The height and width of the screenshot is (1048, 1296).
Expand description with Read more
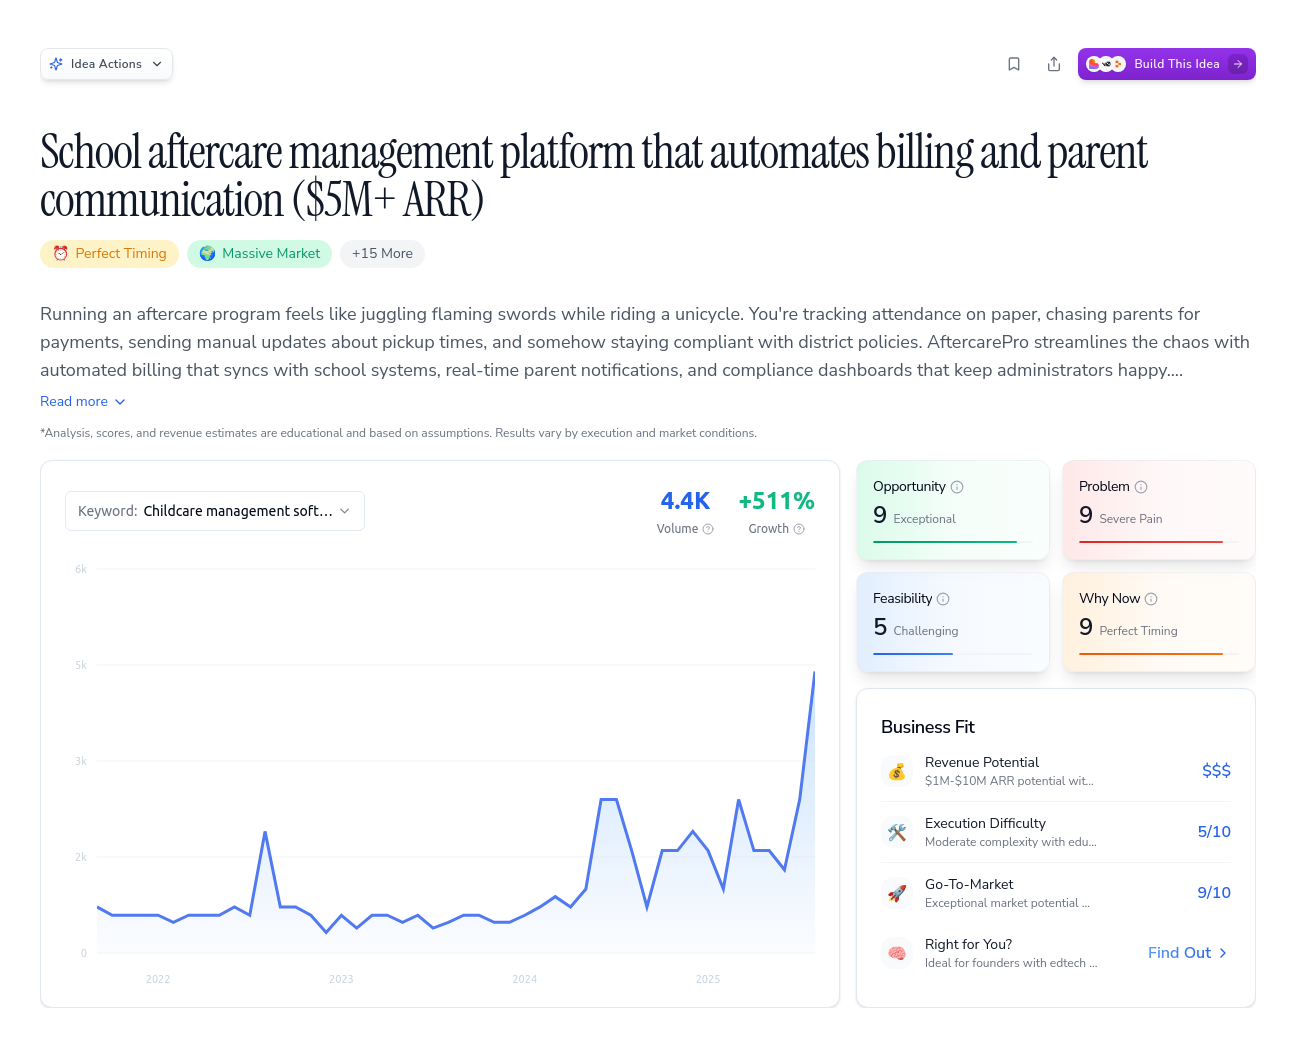(x=83, y=401)
